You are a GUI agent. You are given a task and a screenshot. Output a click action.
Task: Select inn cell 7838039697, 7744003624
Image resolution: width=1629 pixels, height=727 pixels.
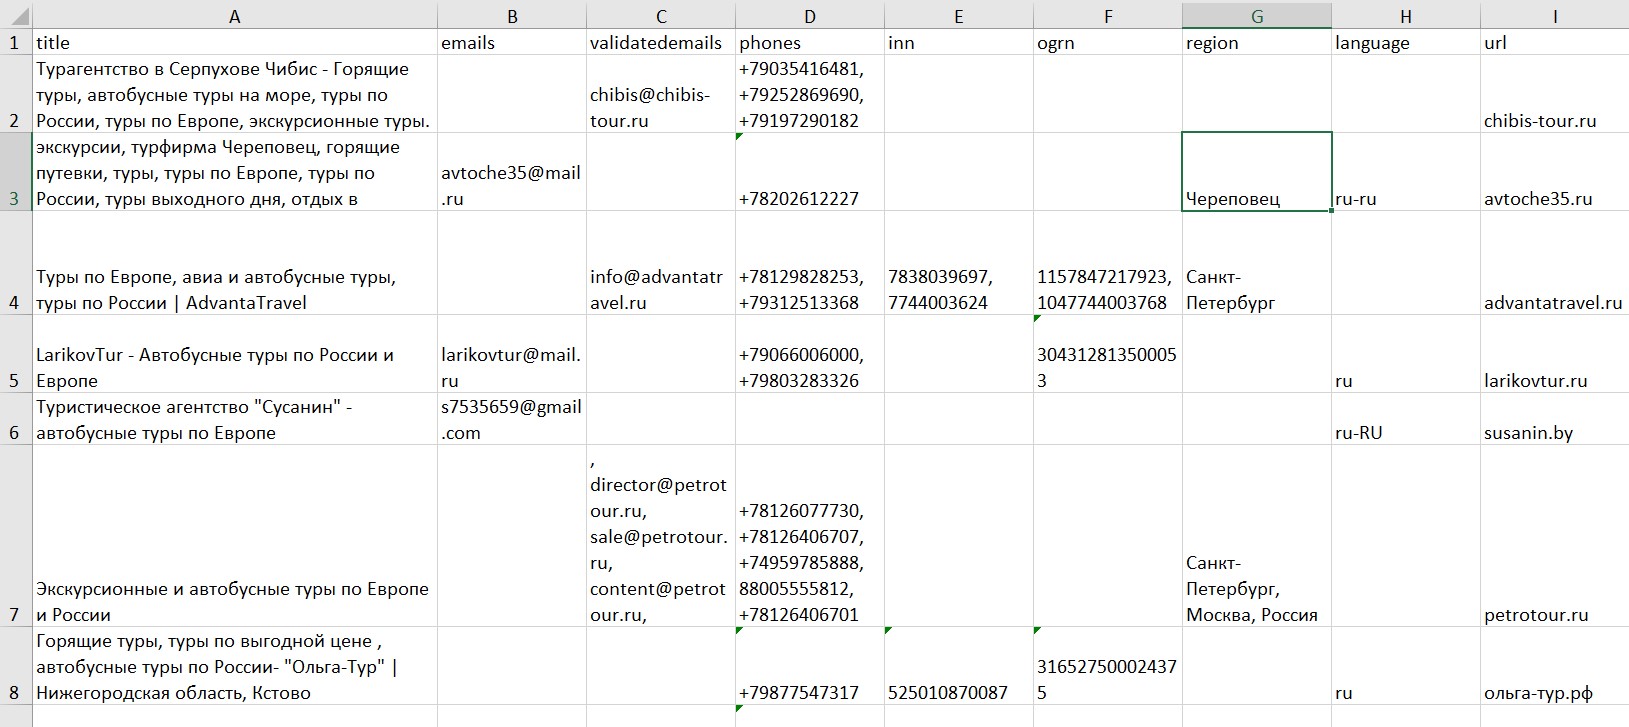click(959, 263)
